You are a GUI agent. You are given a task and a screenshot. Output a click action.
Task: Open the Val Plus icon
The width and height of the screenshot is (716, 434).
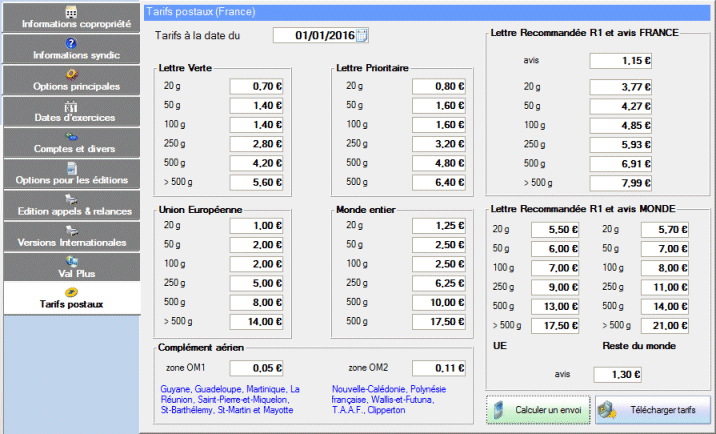point(70,262)
